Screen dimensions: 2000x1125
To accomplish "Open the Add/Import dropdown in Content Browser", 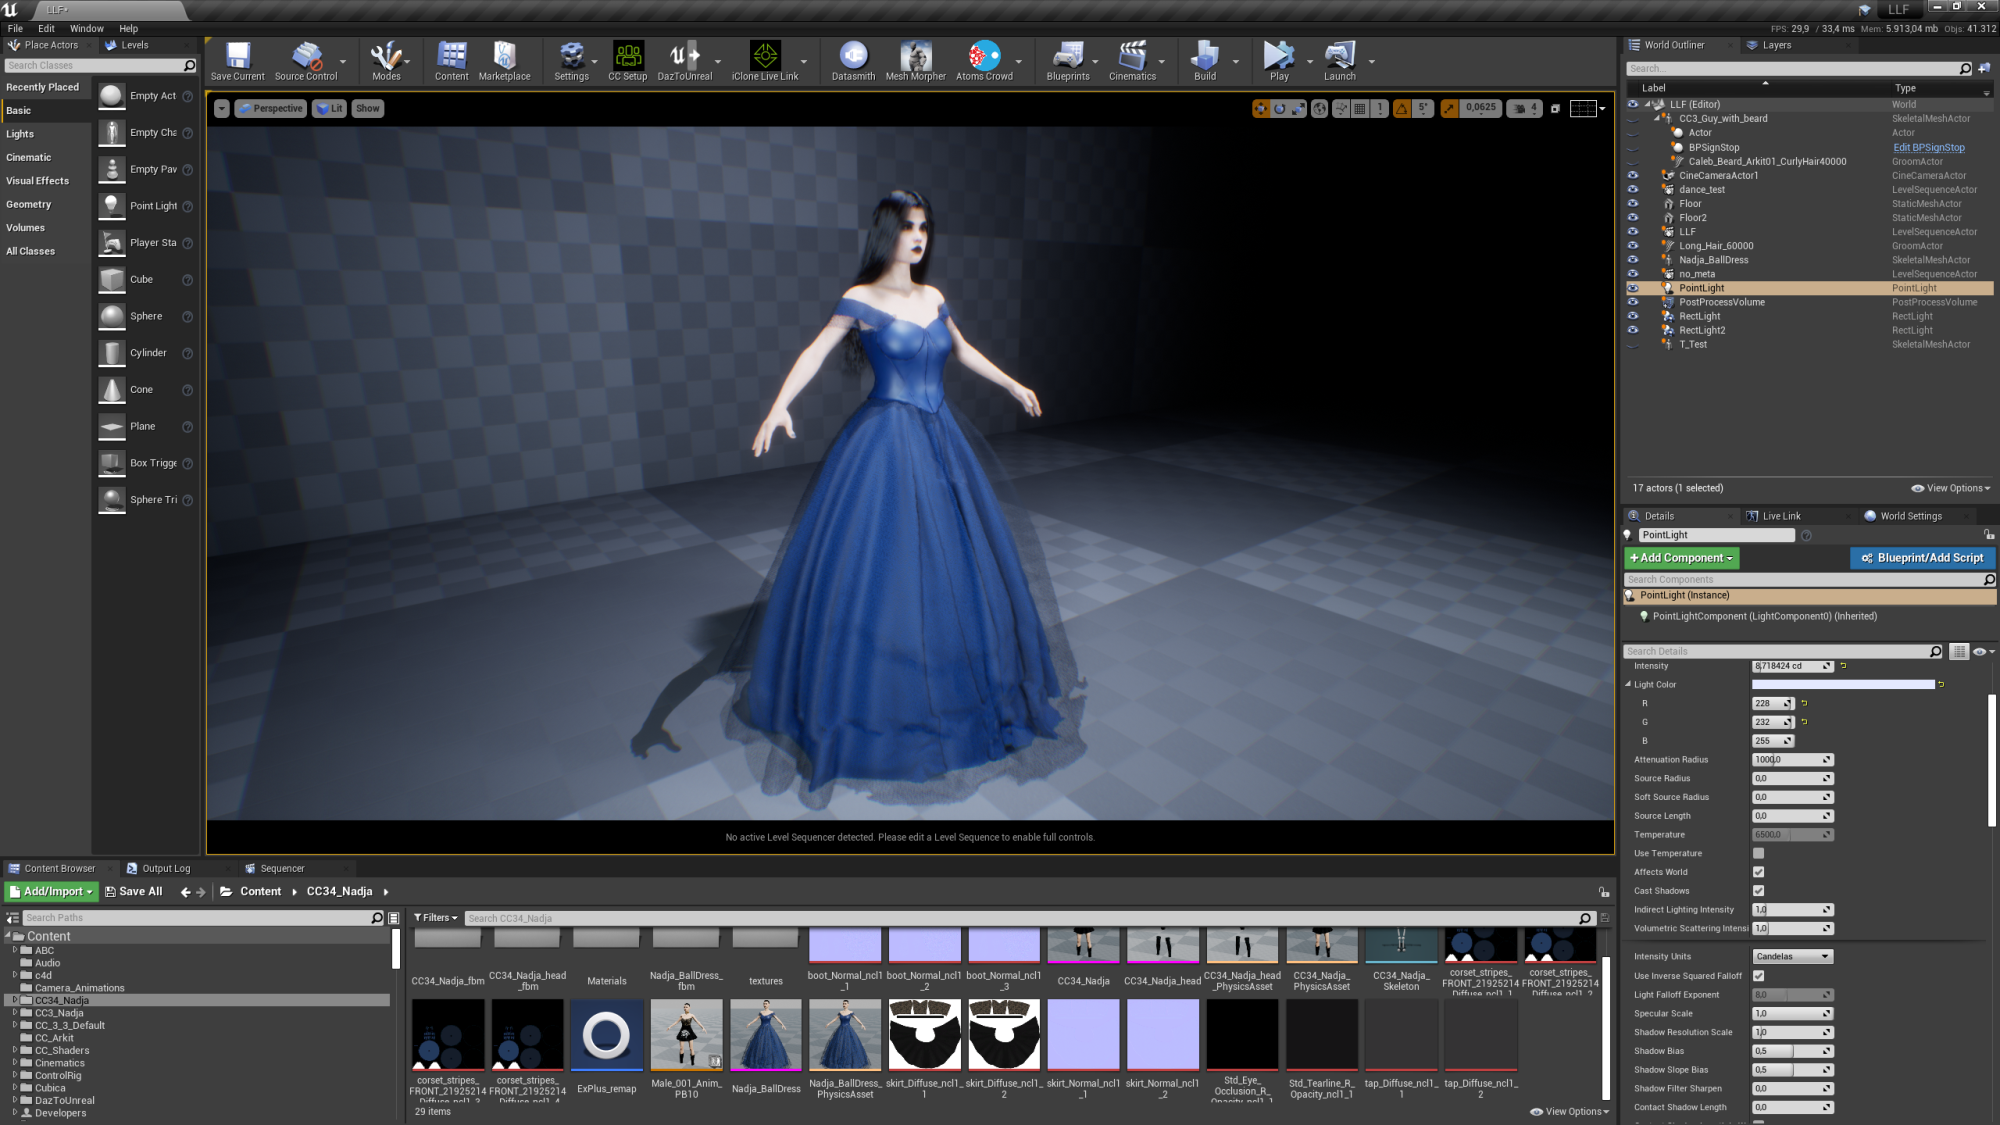I will tap(51, 892).
